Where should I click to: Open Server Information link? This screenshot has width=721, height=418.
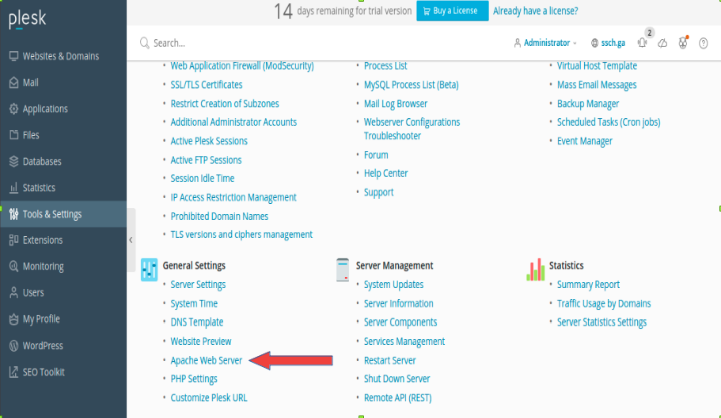coord(399,303)
